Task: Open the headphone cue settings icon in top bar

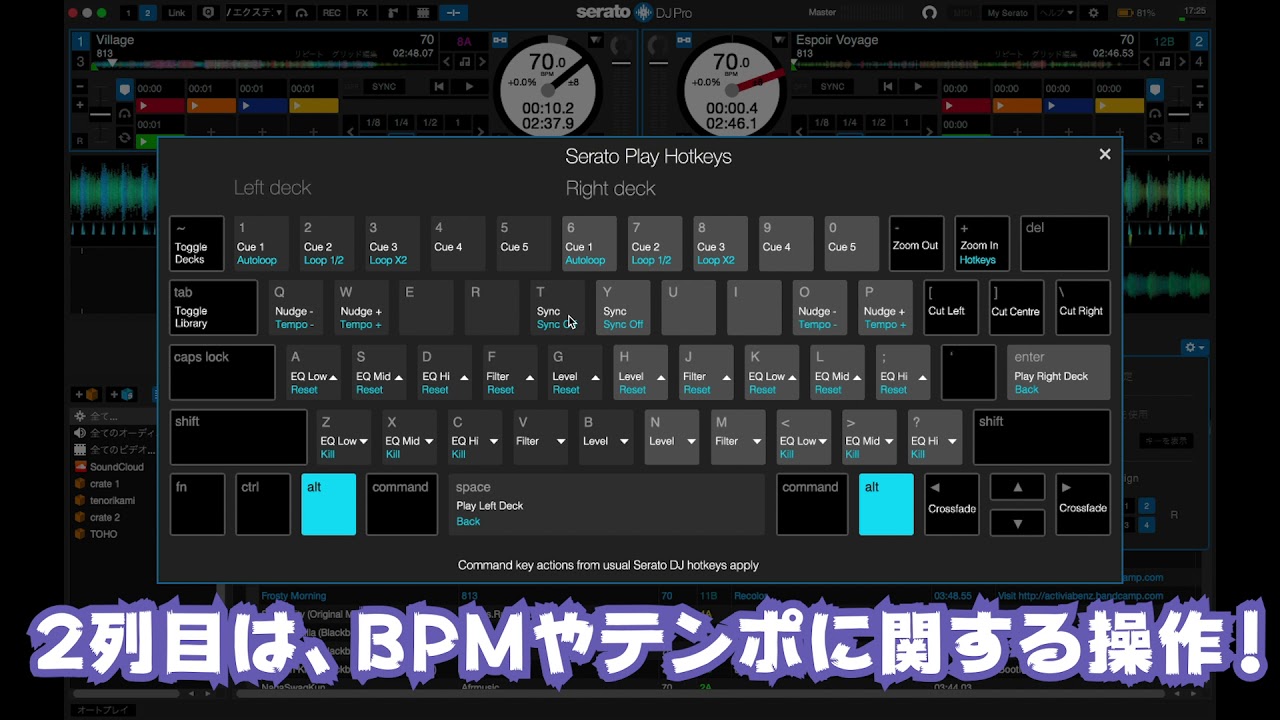Action: tap(301, 13)
